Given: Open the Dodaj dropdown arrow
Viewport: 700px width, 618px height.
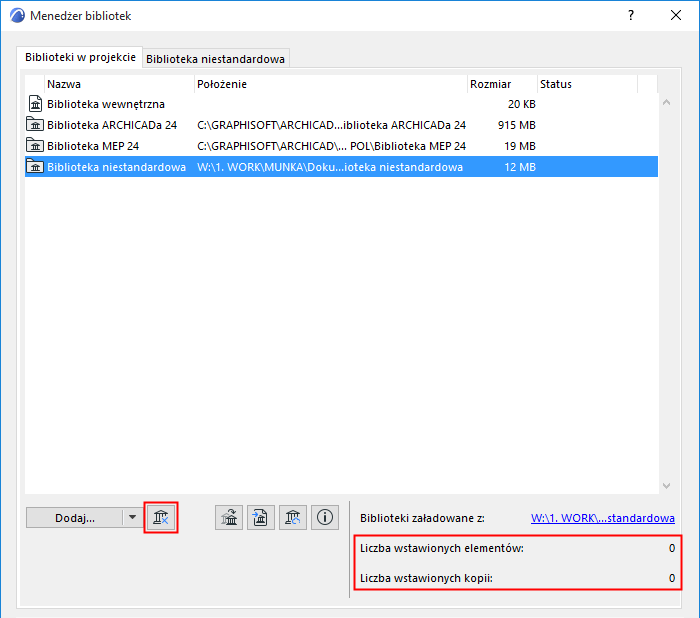Looking at the screenshot, I should click(133, 517).
